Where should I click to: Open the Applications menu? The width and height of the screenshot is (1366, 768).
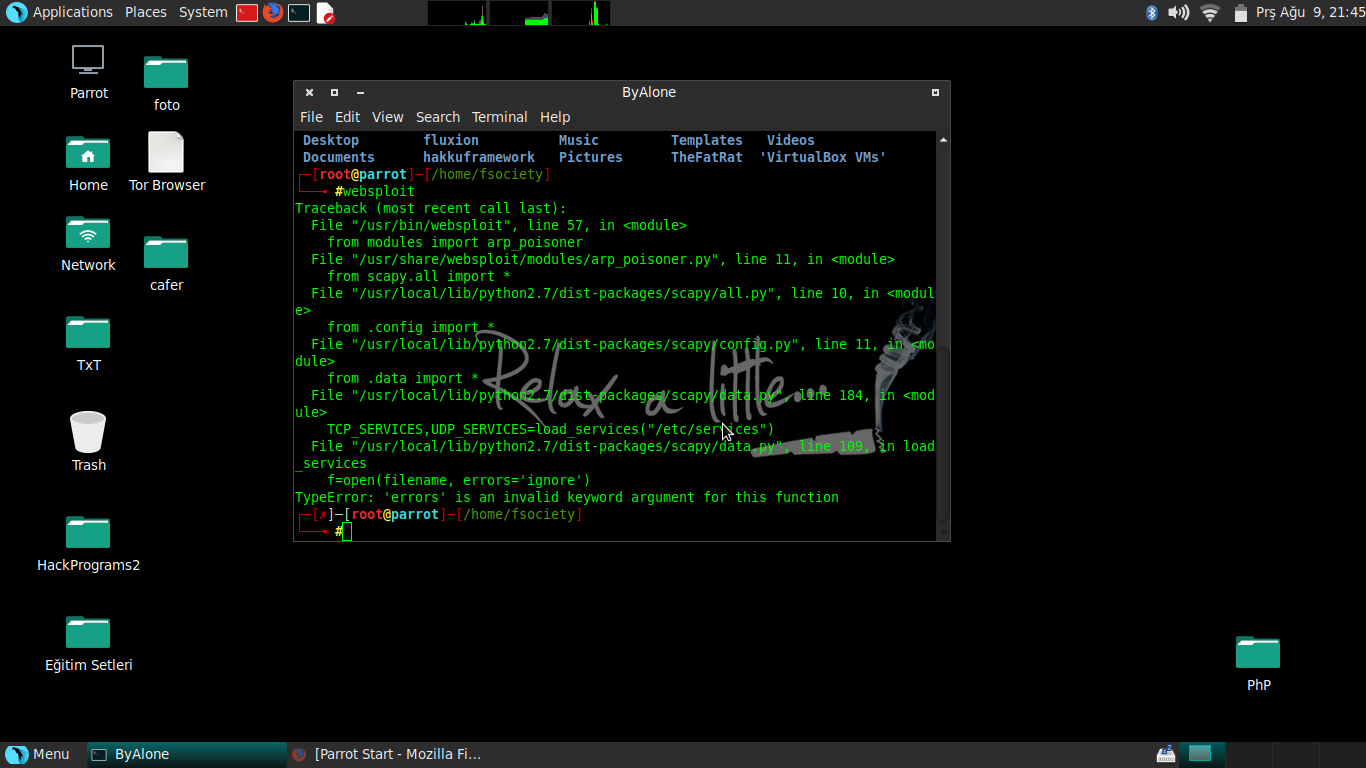coord(72,12)
